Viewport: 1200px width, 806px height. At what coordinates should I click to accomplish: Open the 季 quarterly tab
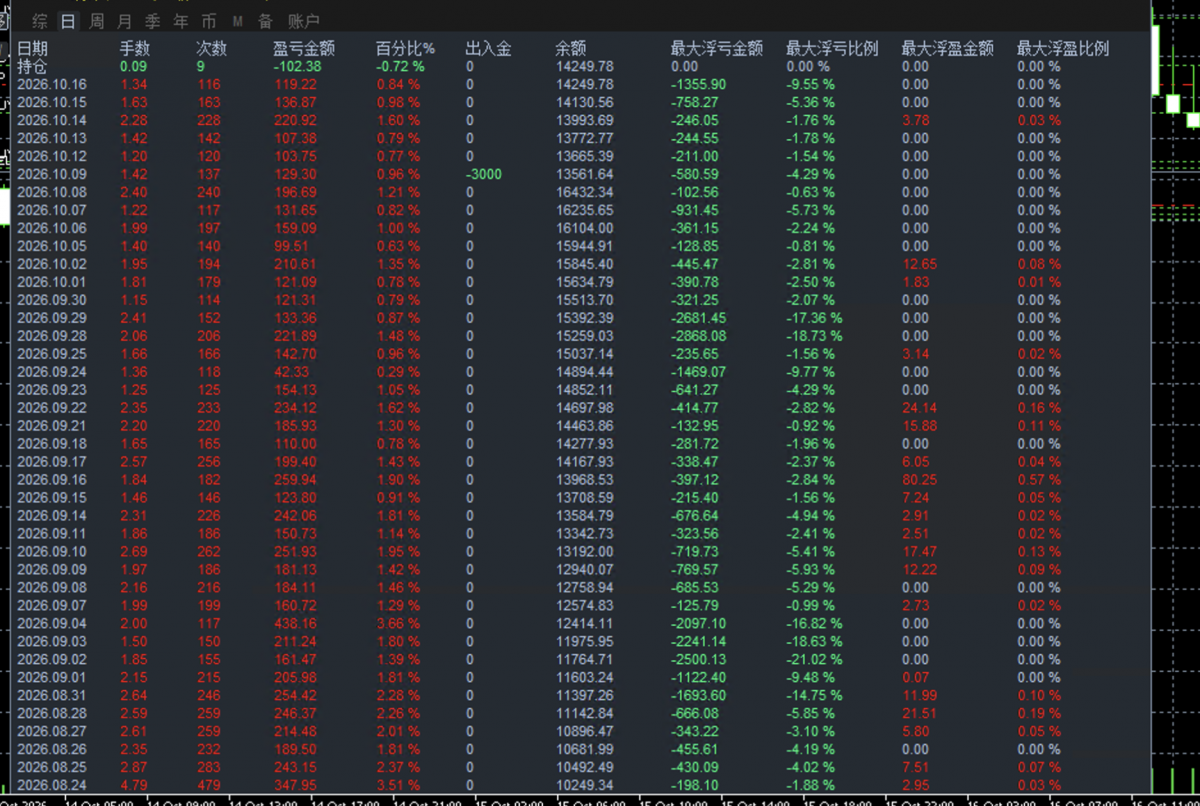pyautogui.click(x=152, y=21)
